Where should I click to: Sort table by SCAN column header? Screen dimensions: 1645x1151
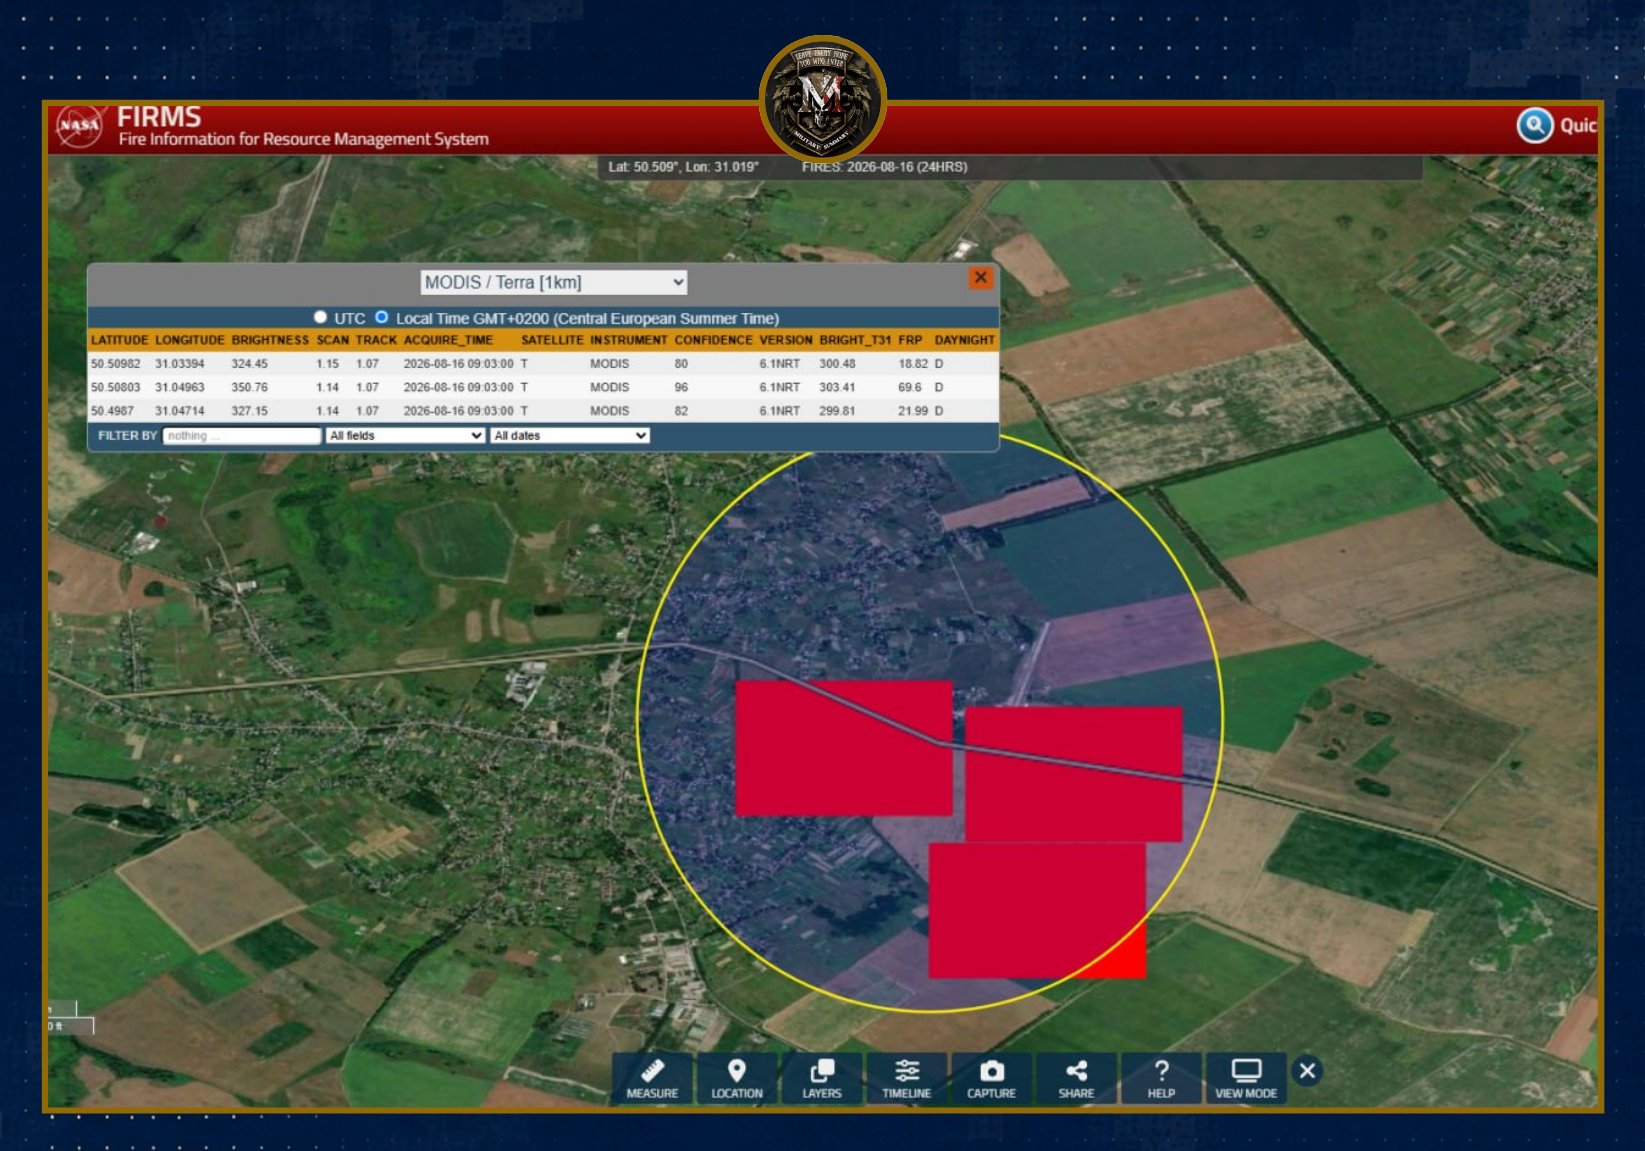[333, 340]
